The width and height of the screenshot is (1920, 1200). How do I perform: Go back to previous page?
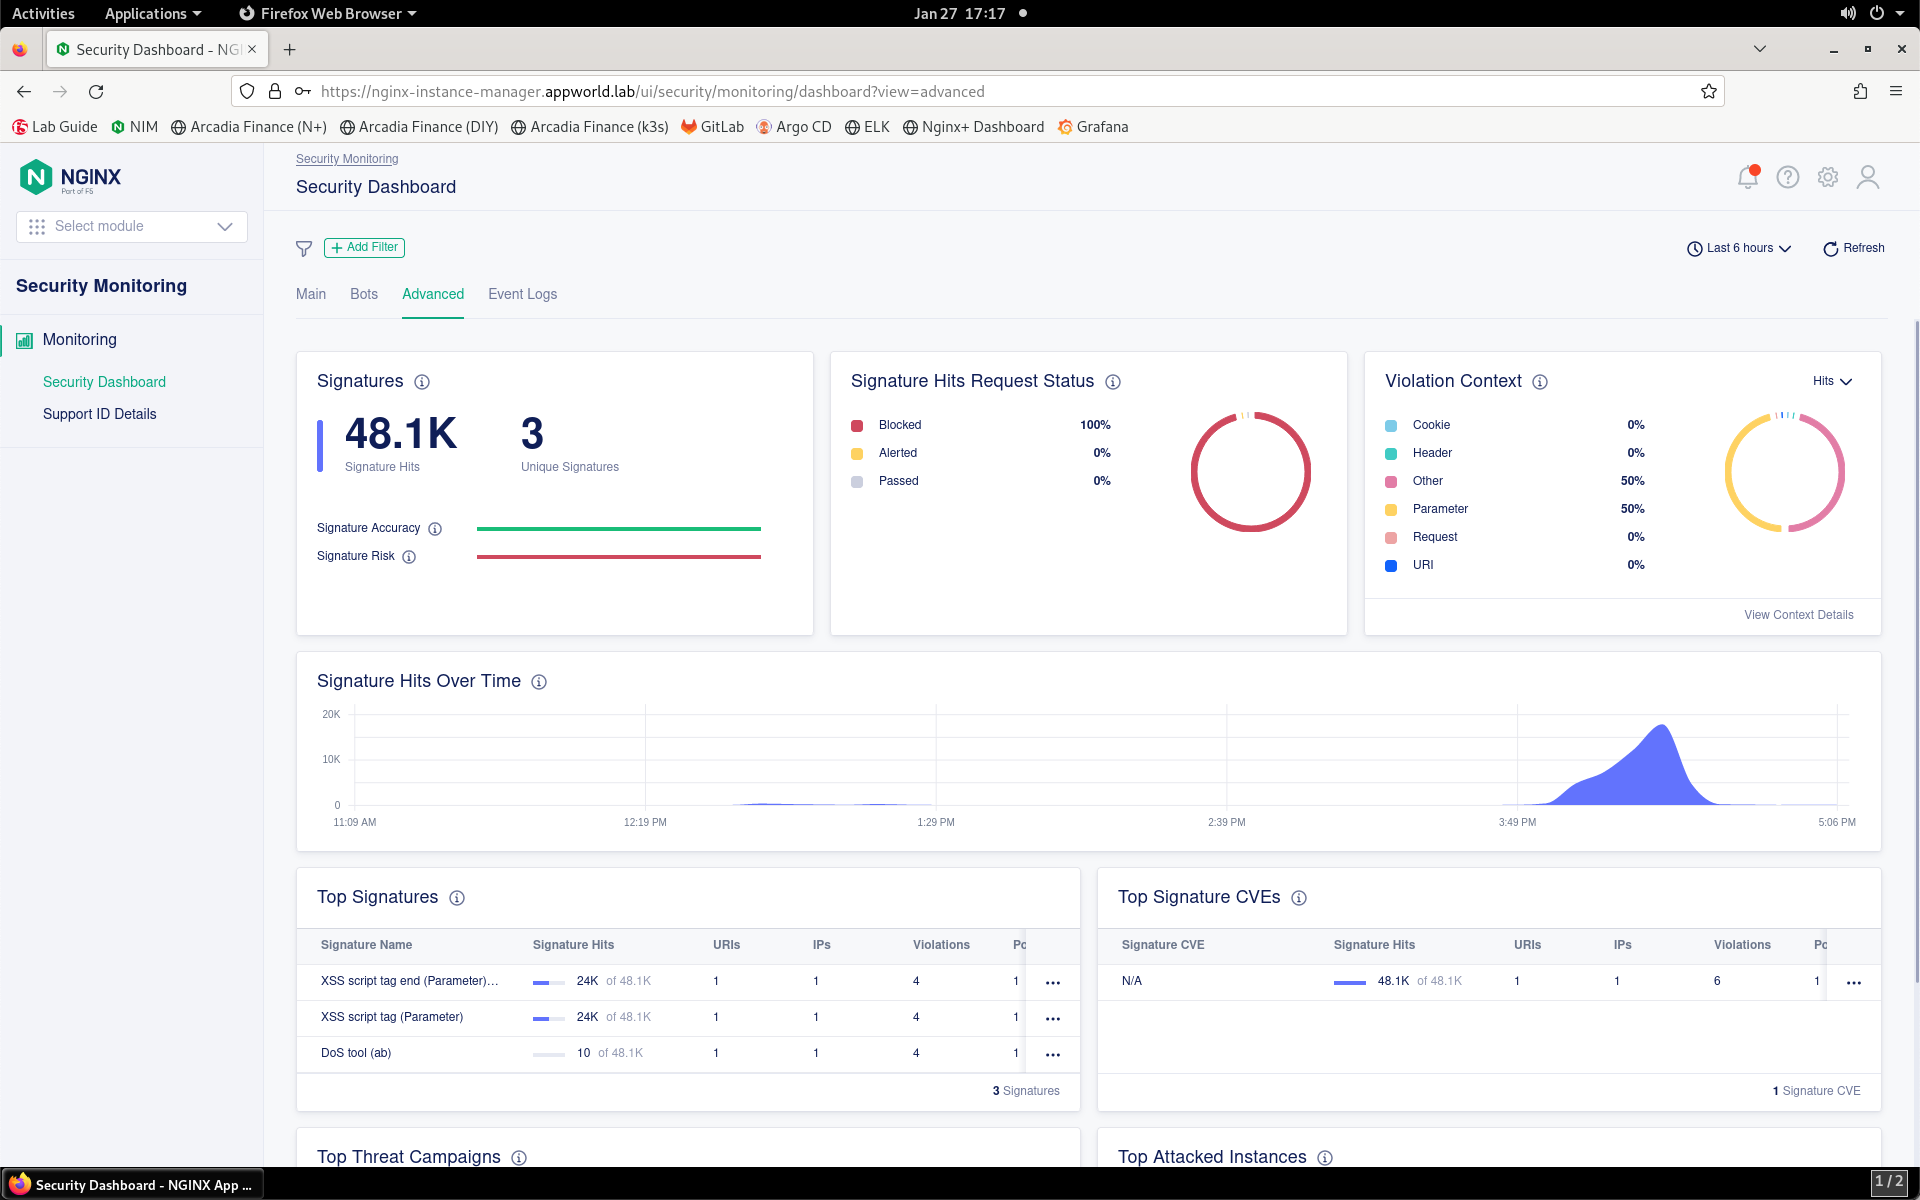click(24, 92)
